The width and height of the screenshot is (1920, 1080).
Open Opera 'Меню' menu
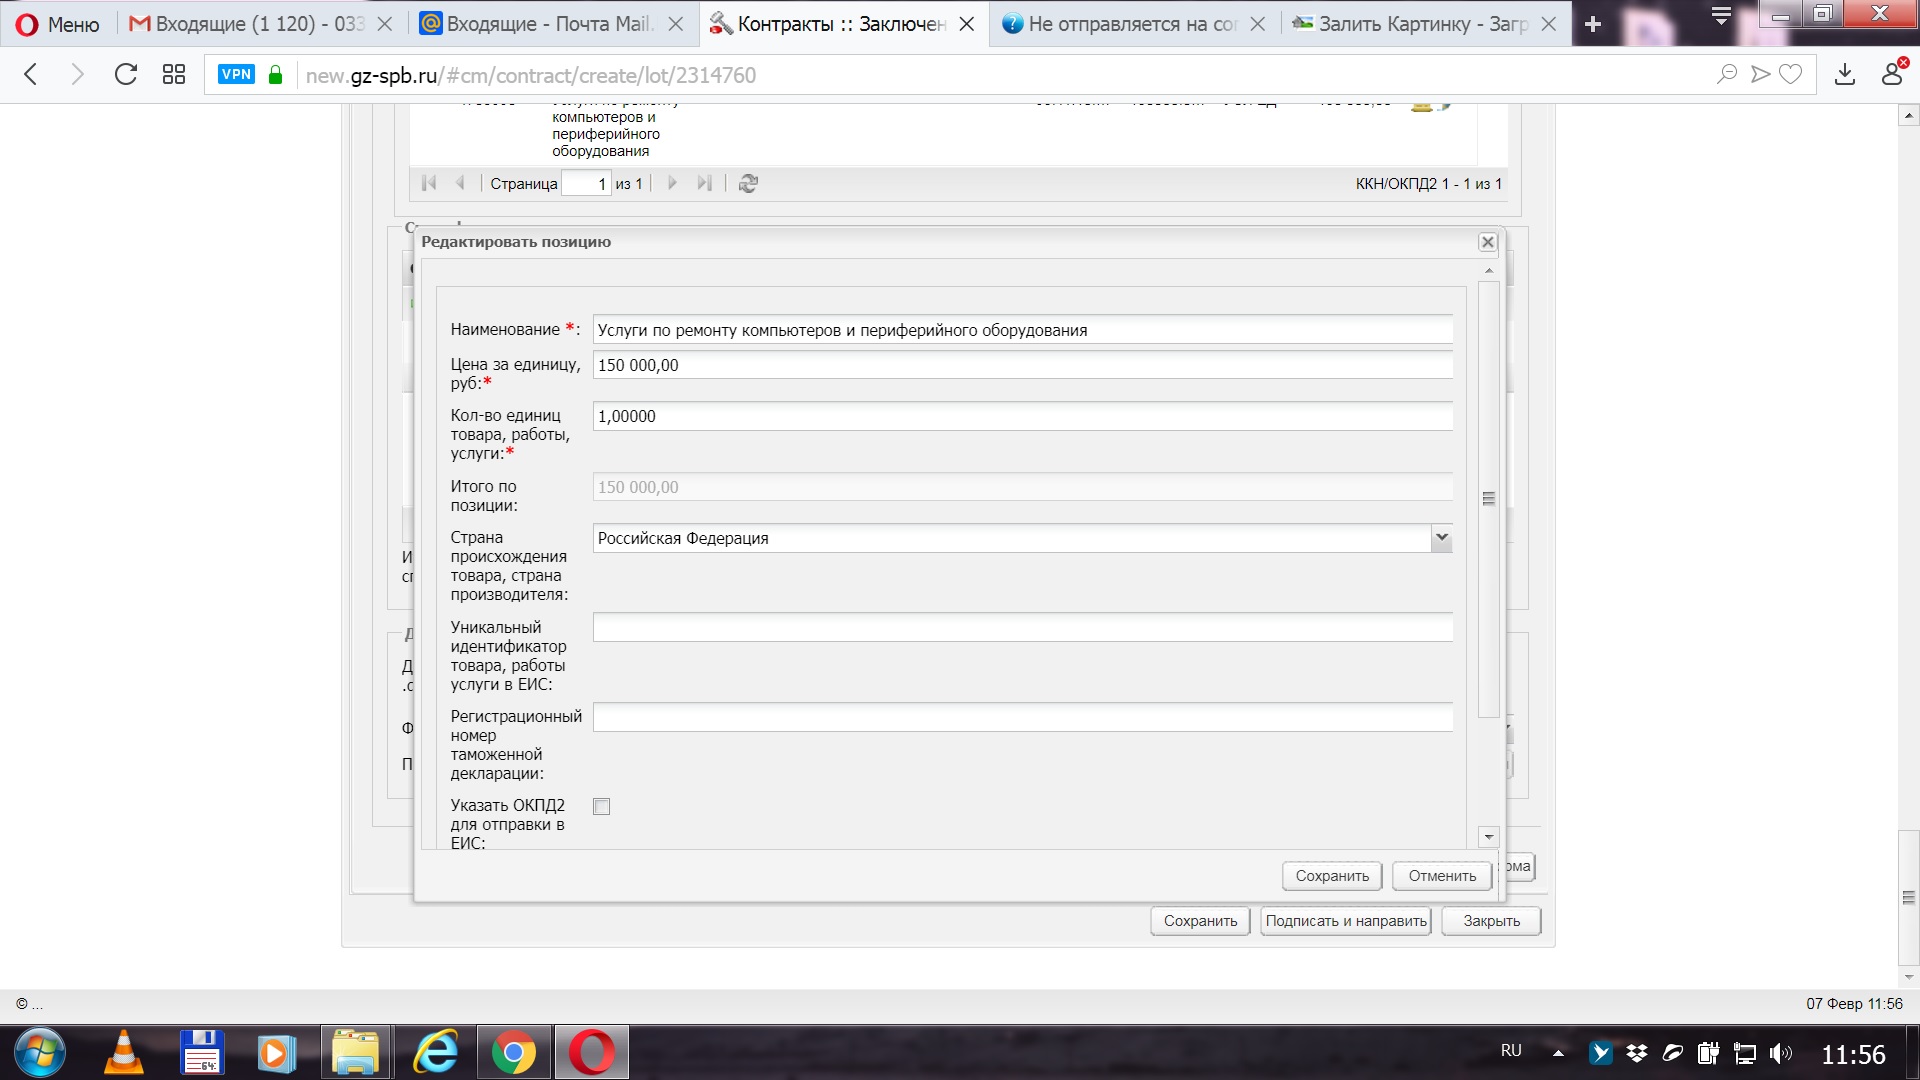click(58, 24)
